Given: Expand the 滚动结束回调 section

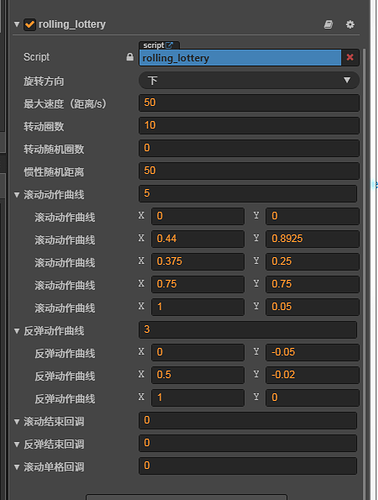Looking at the screenshot, I should (x=17, y=422).
